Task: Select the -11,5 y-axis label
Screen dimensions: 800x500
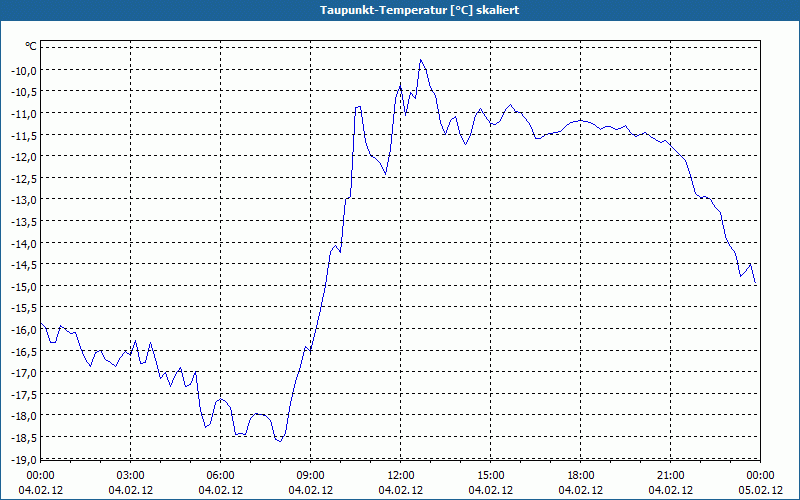Action: (x=23, y=135)
